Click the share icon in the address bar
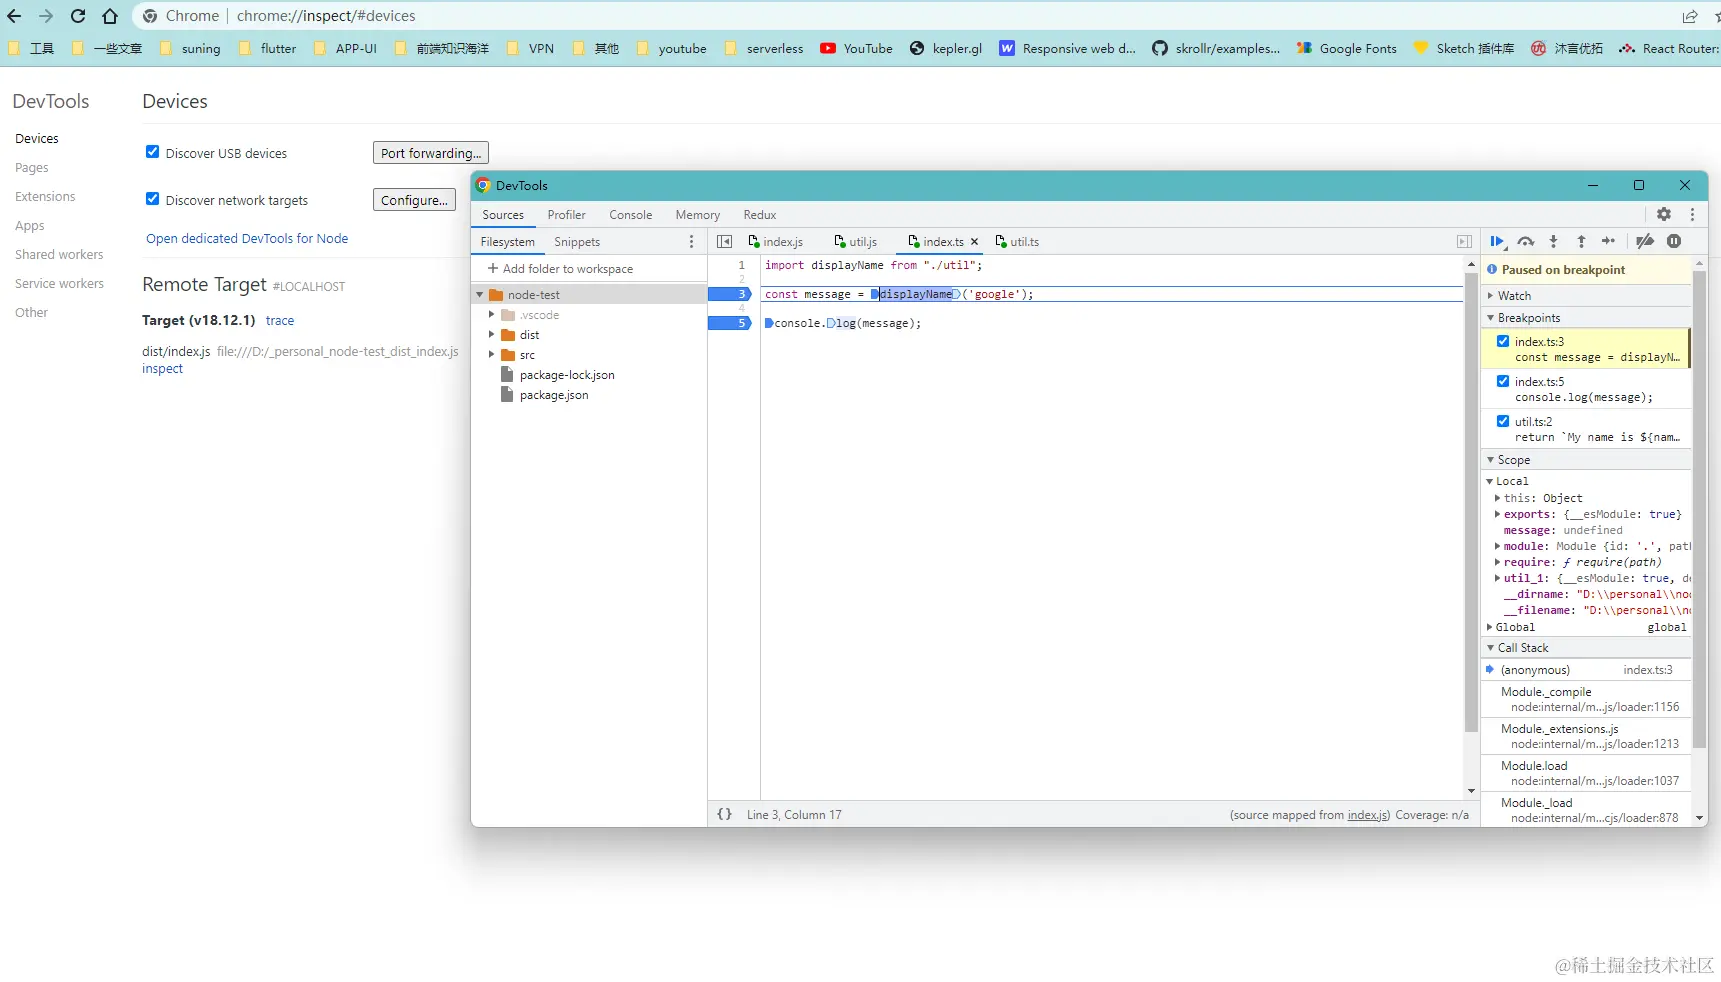The height and width of the screenshot is (982, 1721). (1690, 16)
